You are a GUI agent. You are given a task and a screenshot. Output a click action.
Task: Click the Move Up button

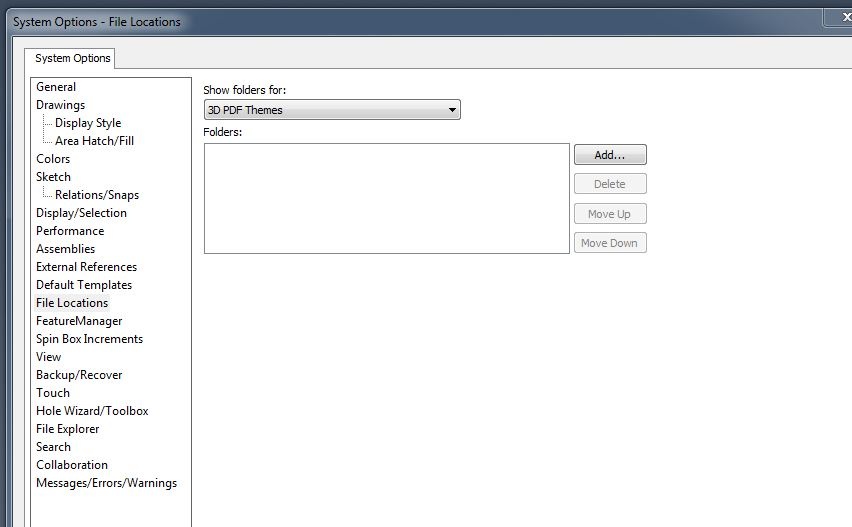pos(610,214)
